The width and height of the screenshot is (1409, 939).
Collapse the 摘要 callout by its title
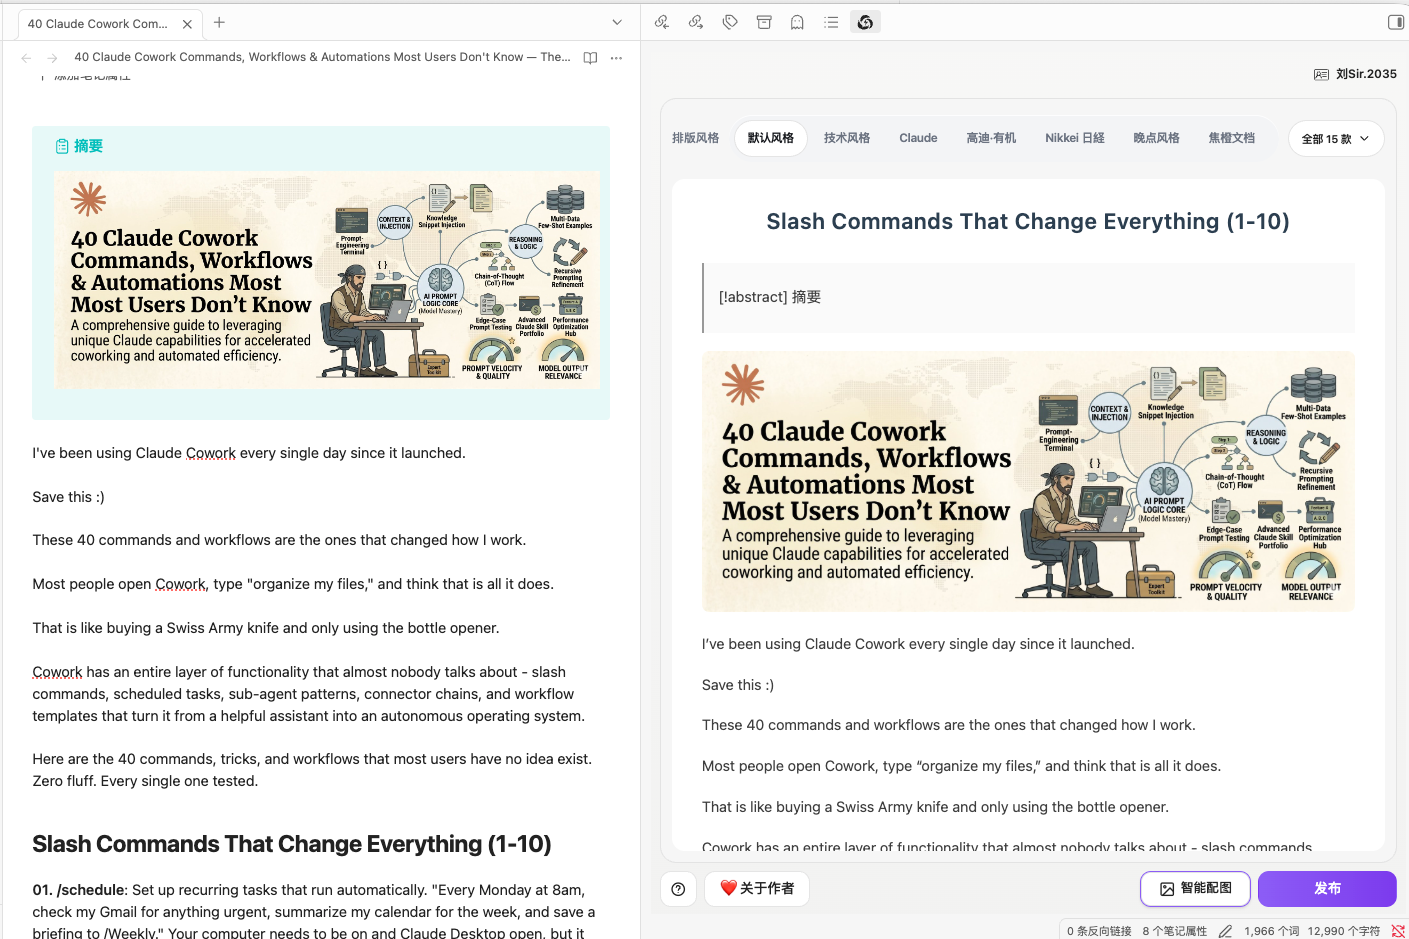pos(88,146)
